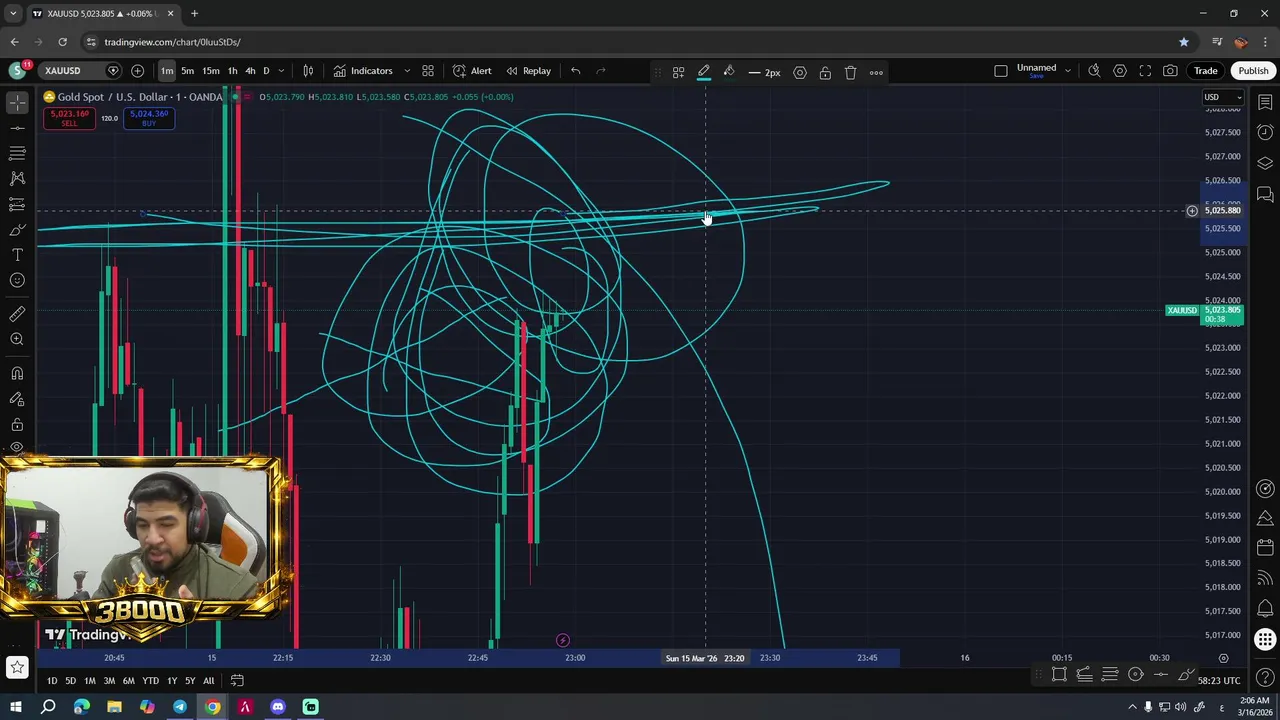
Task: Select the 1m timeframe
Action: (167, 71)
